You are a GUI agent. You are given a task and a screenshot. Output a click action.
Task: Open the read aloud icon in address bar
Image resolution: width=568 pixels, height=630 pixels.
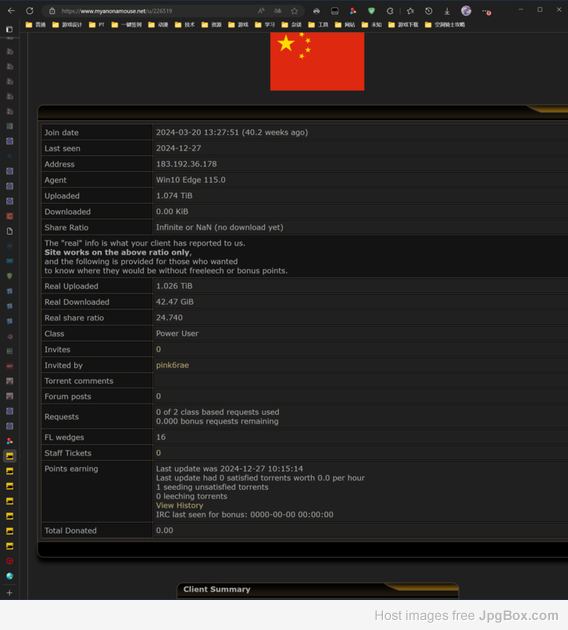coord(261,11)
